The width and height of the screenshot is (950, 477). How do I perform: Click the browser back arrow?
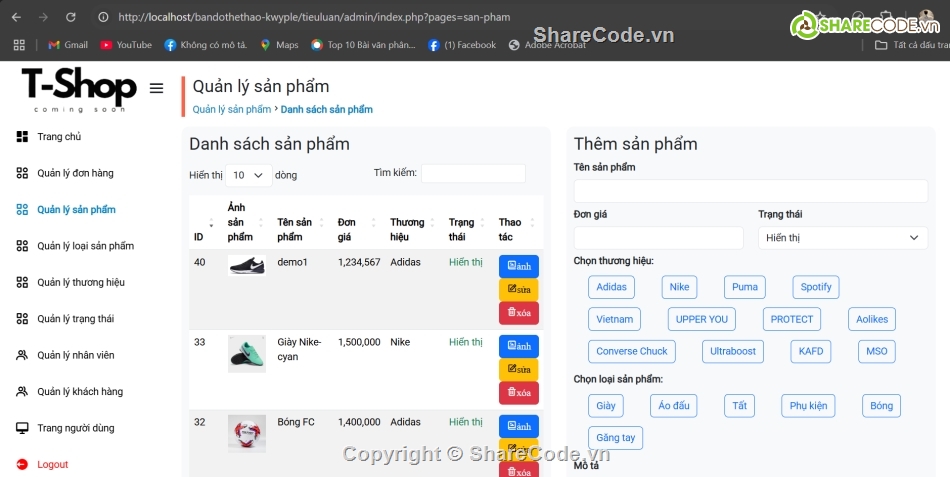(16, 18)
